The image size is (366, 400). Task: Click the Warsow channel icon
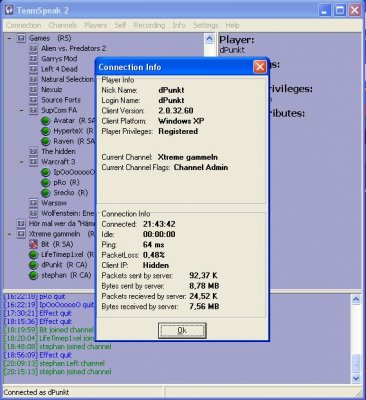click(x=33, y=203)
